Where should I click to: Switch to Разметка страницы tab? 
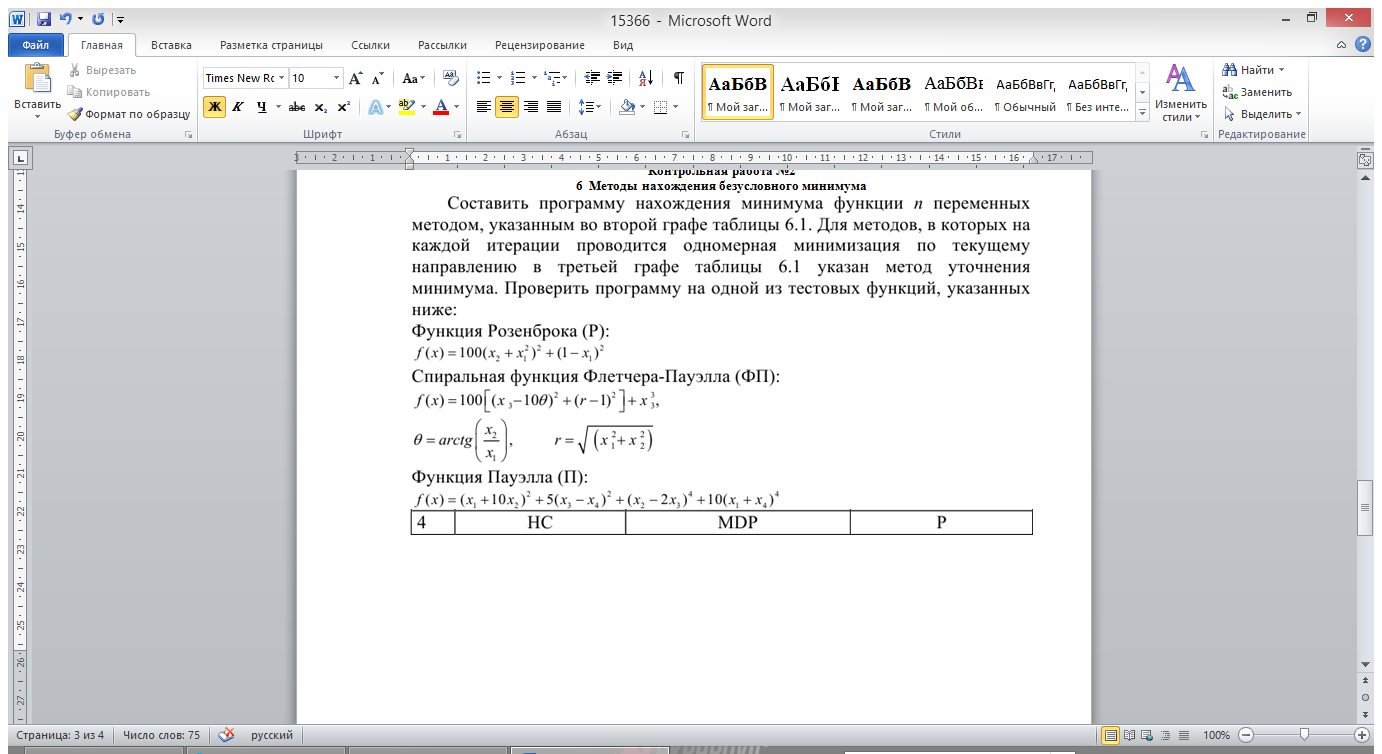tap(271, 45)
